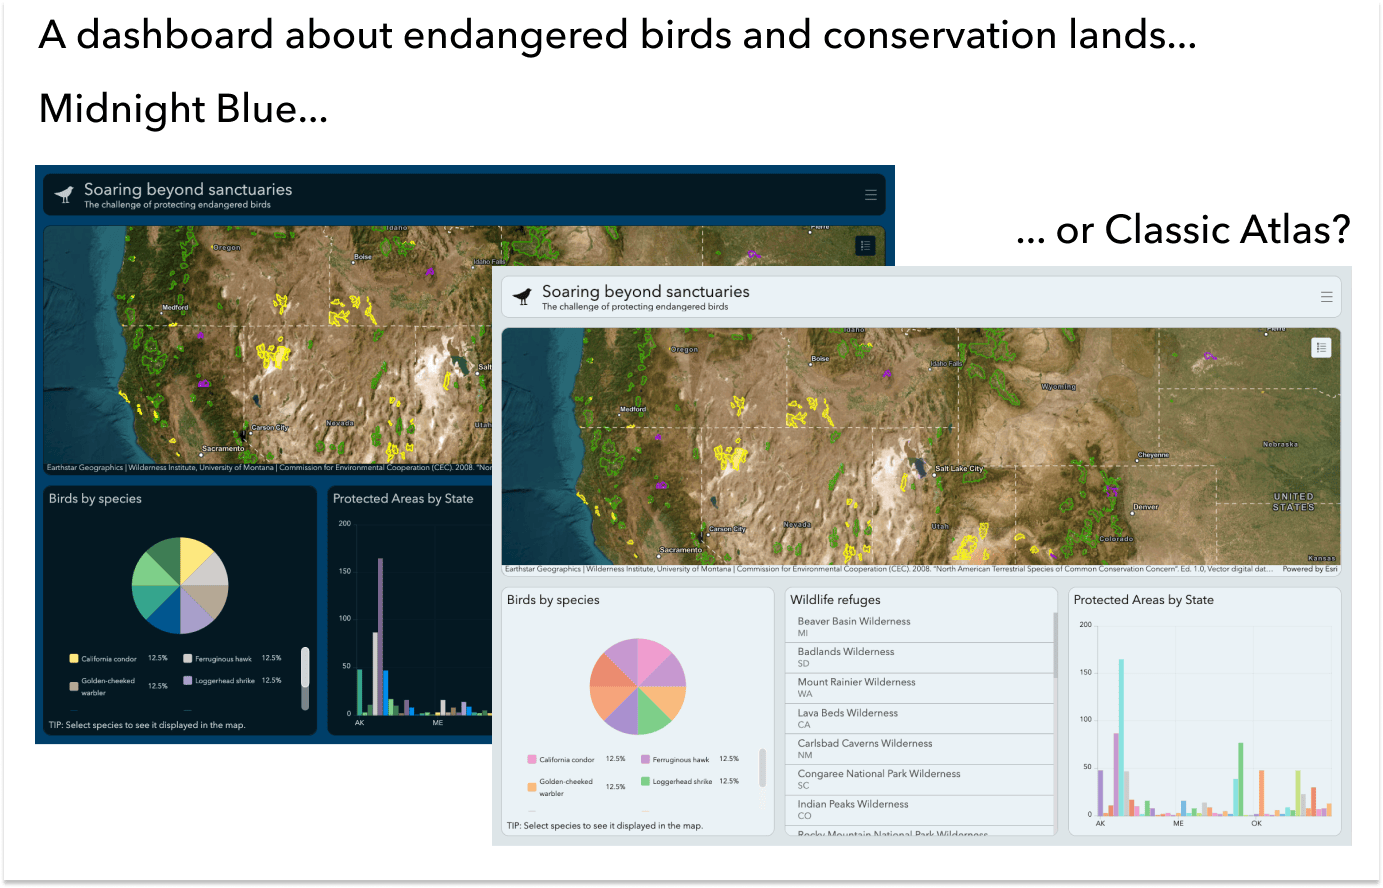Select Loggerhead shrike swatch in the dark dashboard legend
The image size is (1383, 888).
[188, 681]
